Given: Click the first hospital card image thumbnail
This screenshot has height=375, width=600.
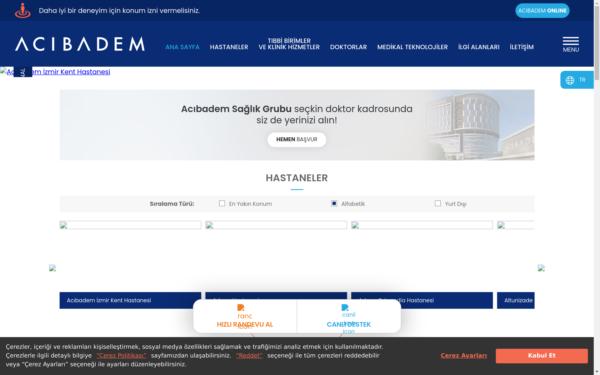Looking at the screenshot, I should [130, 225].
